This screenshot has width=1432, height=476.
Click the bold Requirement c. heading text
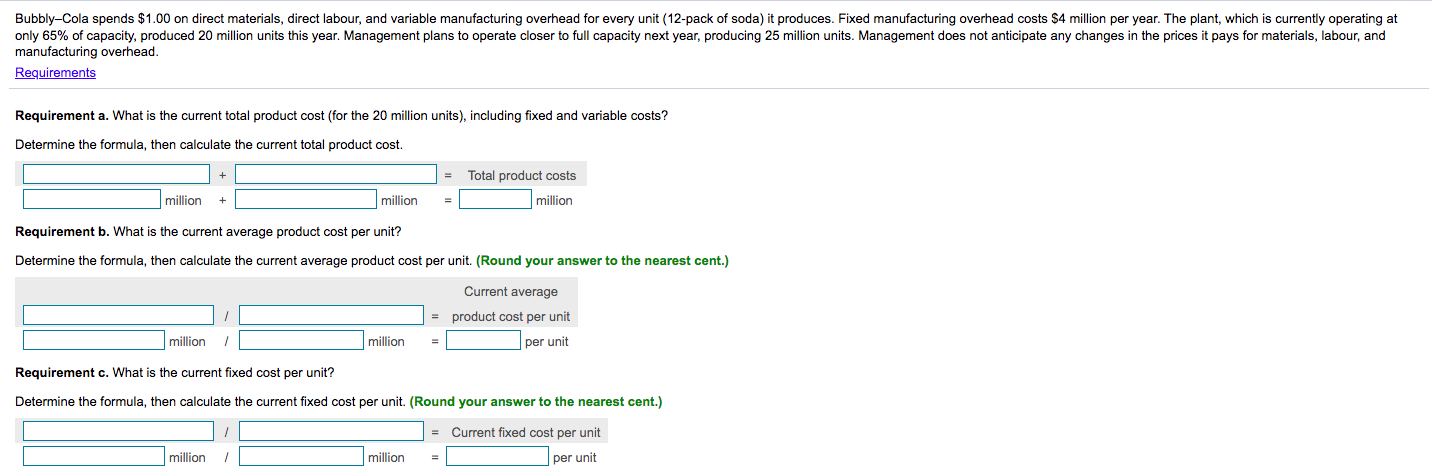click(x=62, y=373)
